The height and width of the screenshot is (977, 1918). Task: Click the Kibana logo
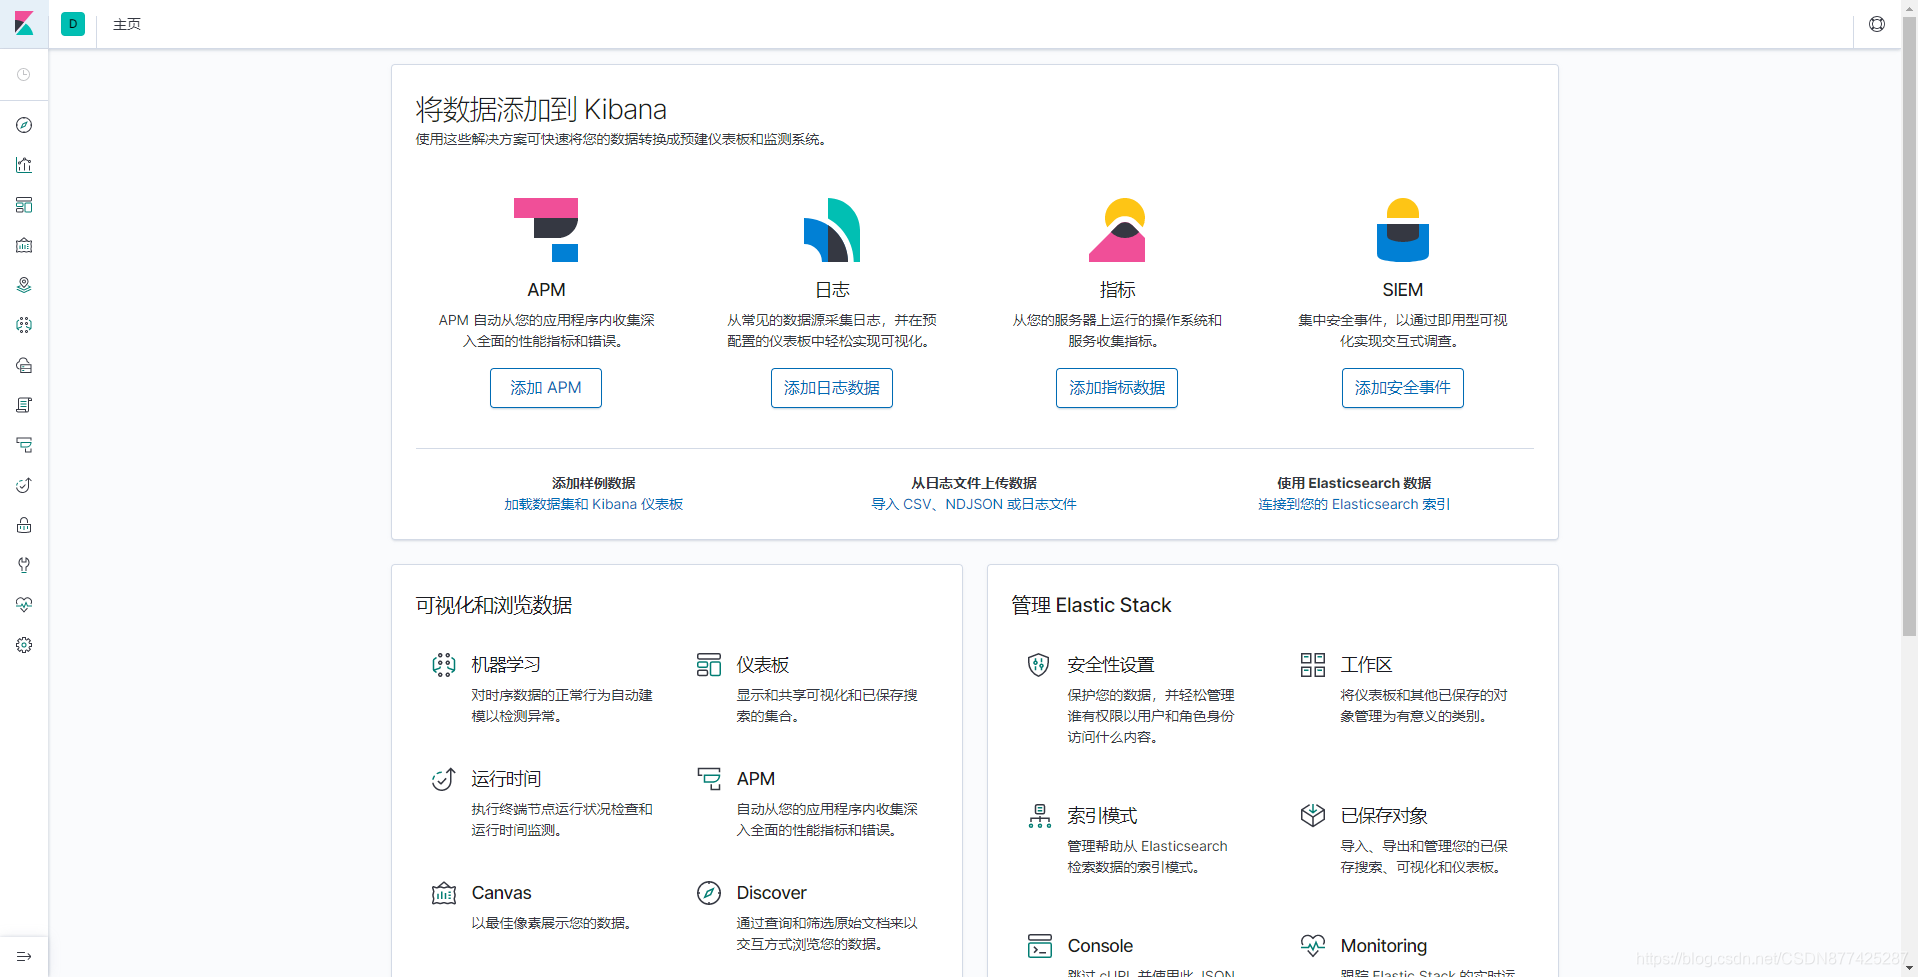tap(24, 24)
